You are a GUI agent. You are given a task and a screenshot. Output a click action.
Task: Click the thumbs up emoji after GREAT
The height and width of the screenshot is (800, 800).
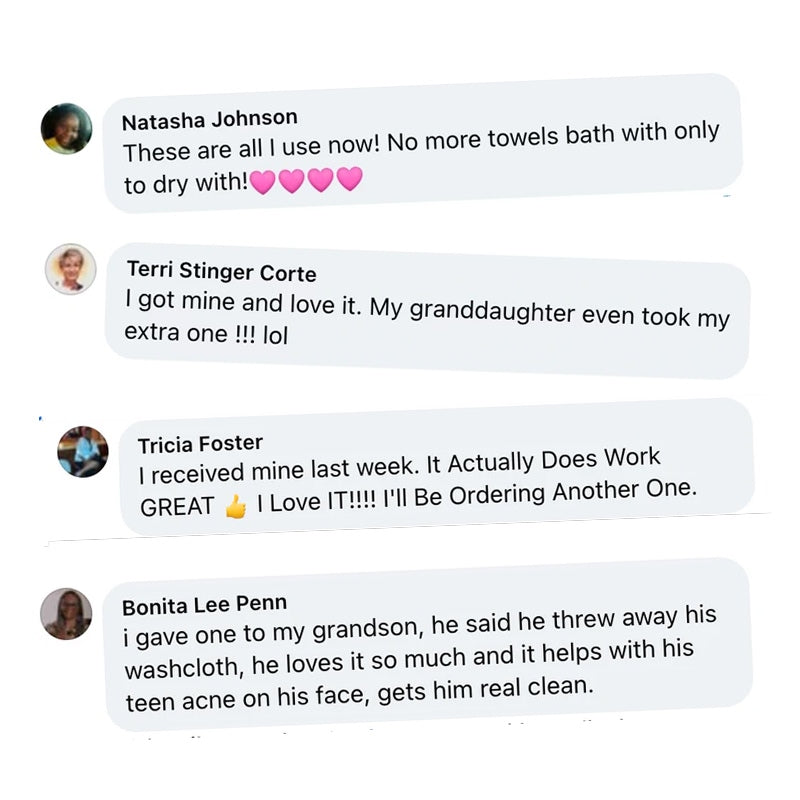click(x=236, y=508)
